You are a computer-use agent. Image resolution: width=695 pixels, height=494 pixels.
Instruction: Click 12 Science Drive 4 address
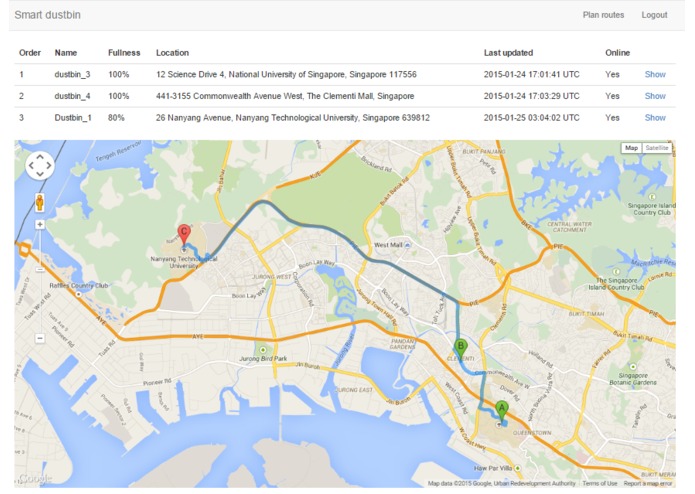coord(286,74)
